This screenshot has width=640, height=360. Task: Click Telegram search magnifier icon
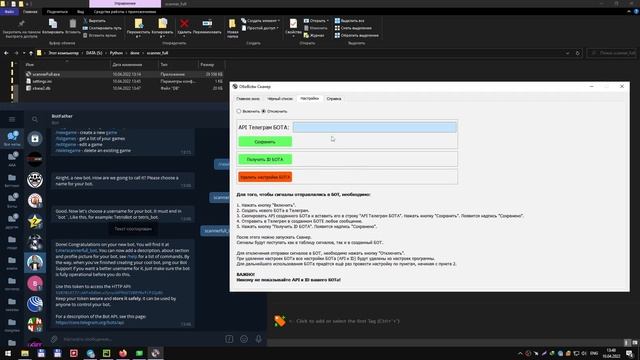[x=35, y=119]
